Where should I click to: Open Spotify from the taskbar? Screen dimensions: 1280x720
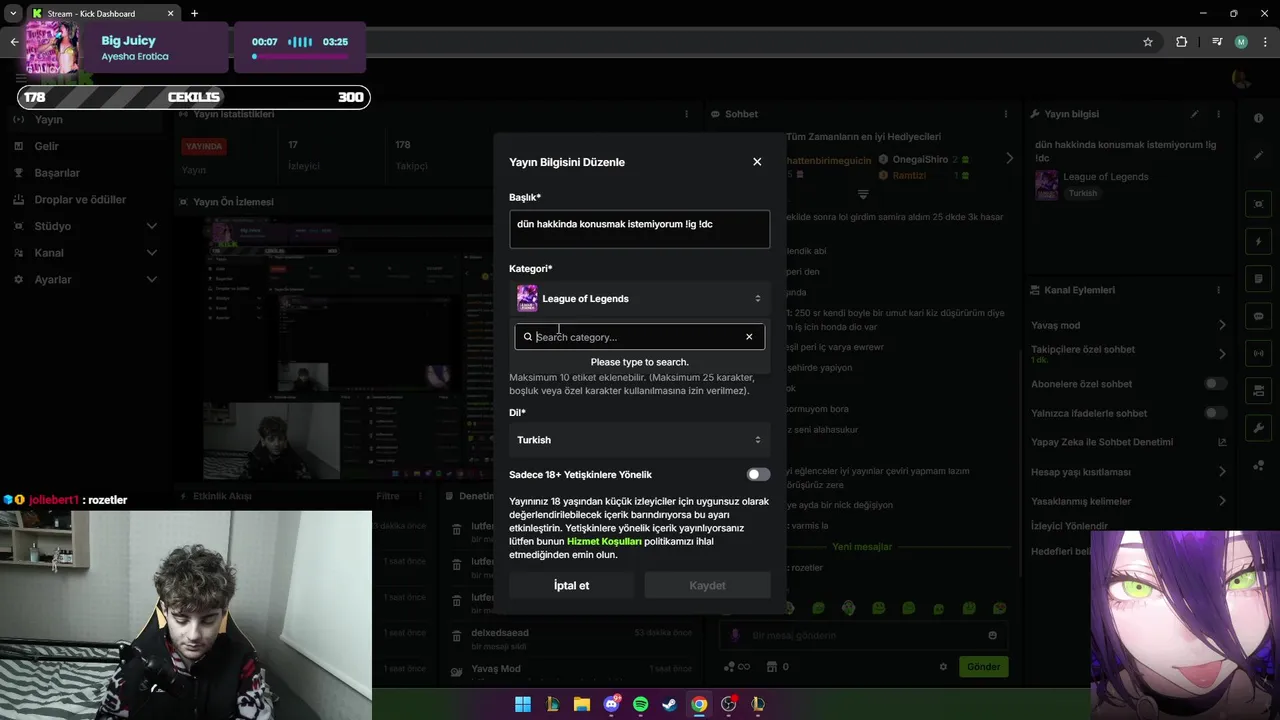pyautogui.click(x=640, y=705)
